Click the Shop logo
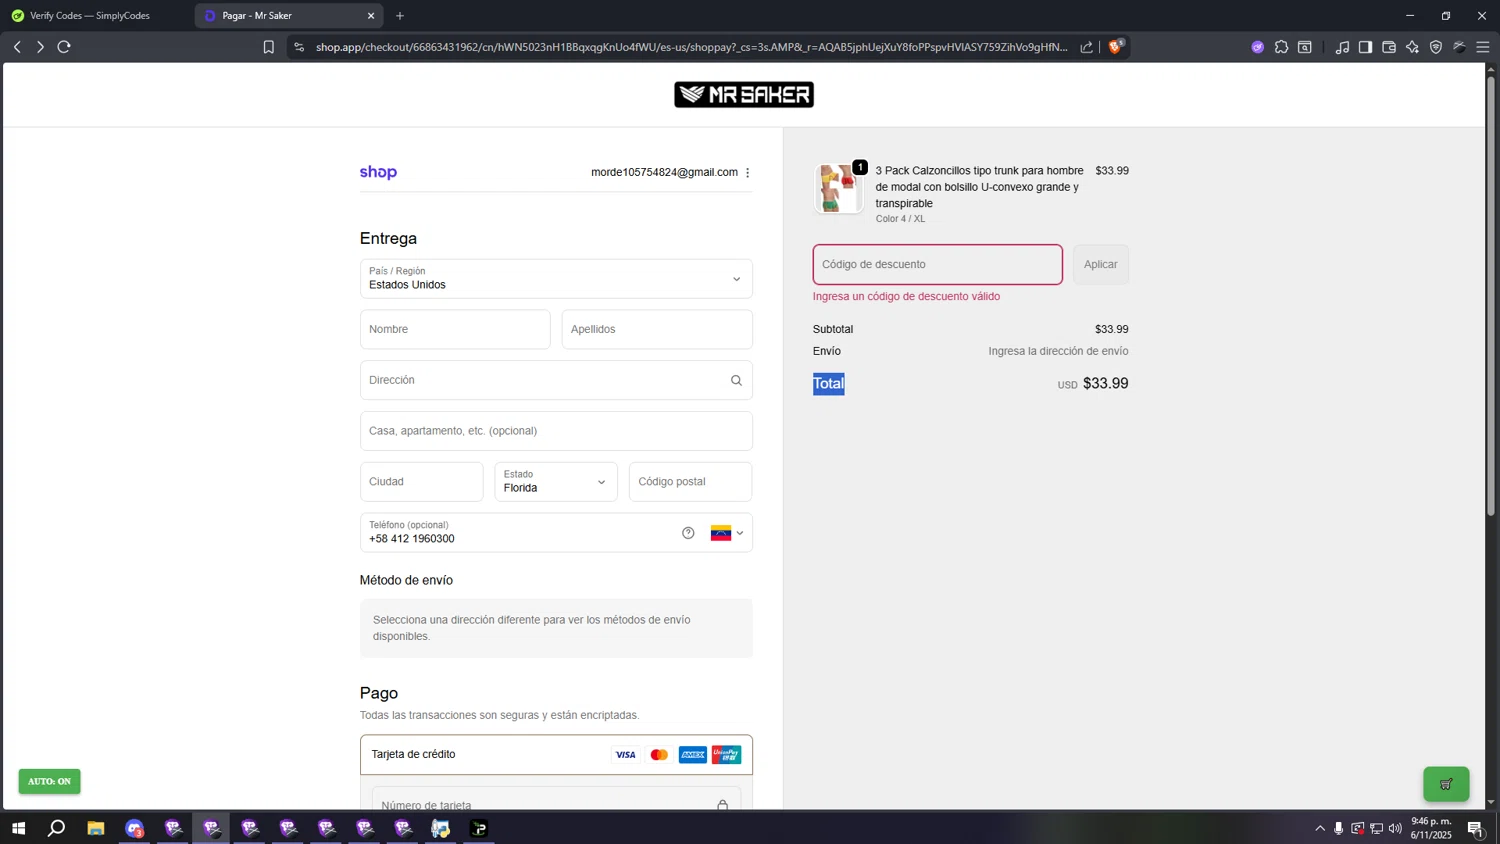Screen dimensions: 1500x844 tap(378, 172)
